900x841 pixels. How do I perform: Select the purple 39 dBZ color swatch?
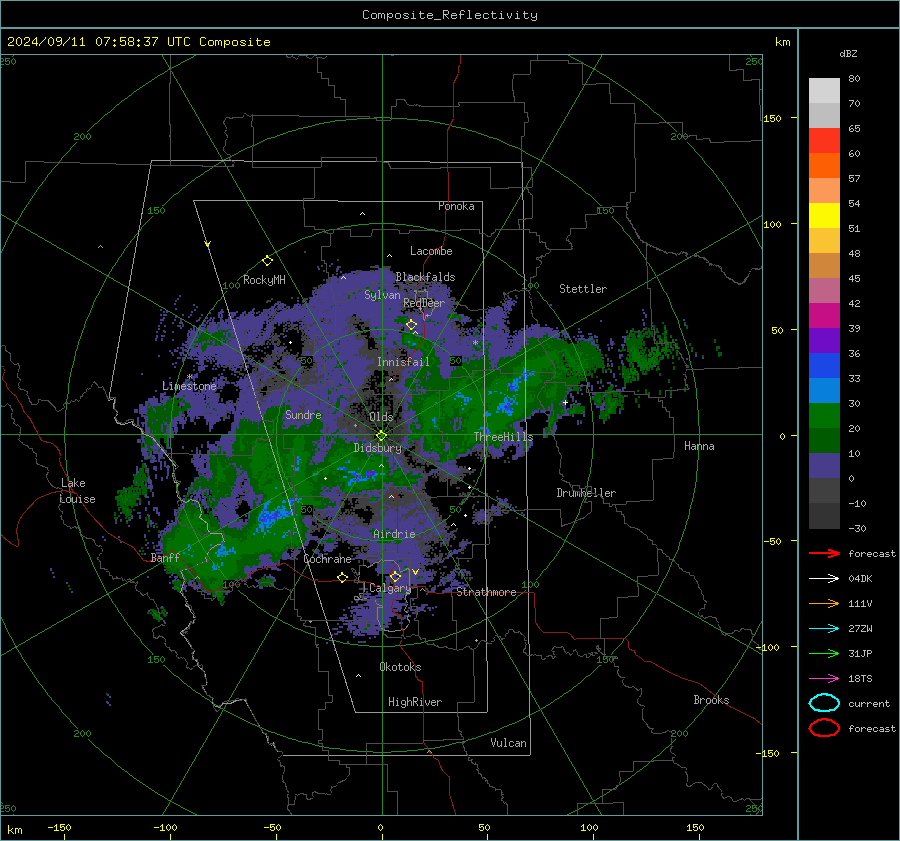click(824, 340)
